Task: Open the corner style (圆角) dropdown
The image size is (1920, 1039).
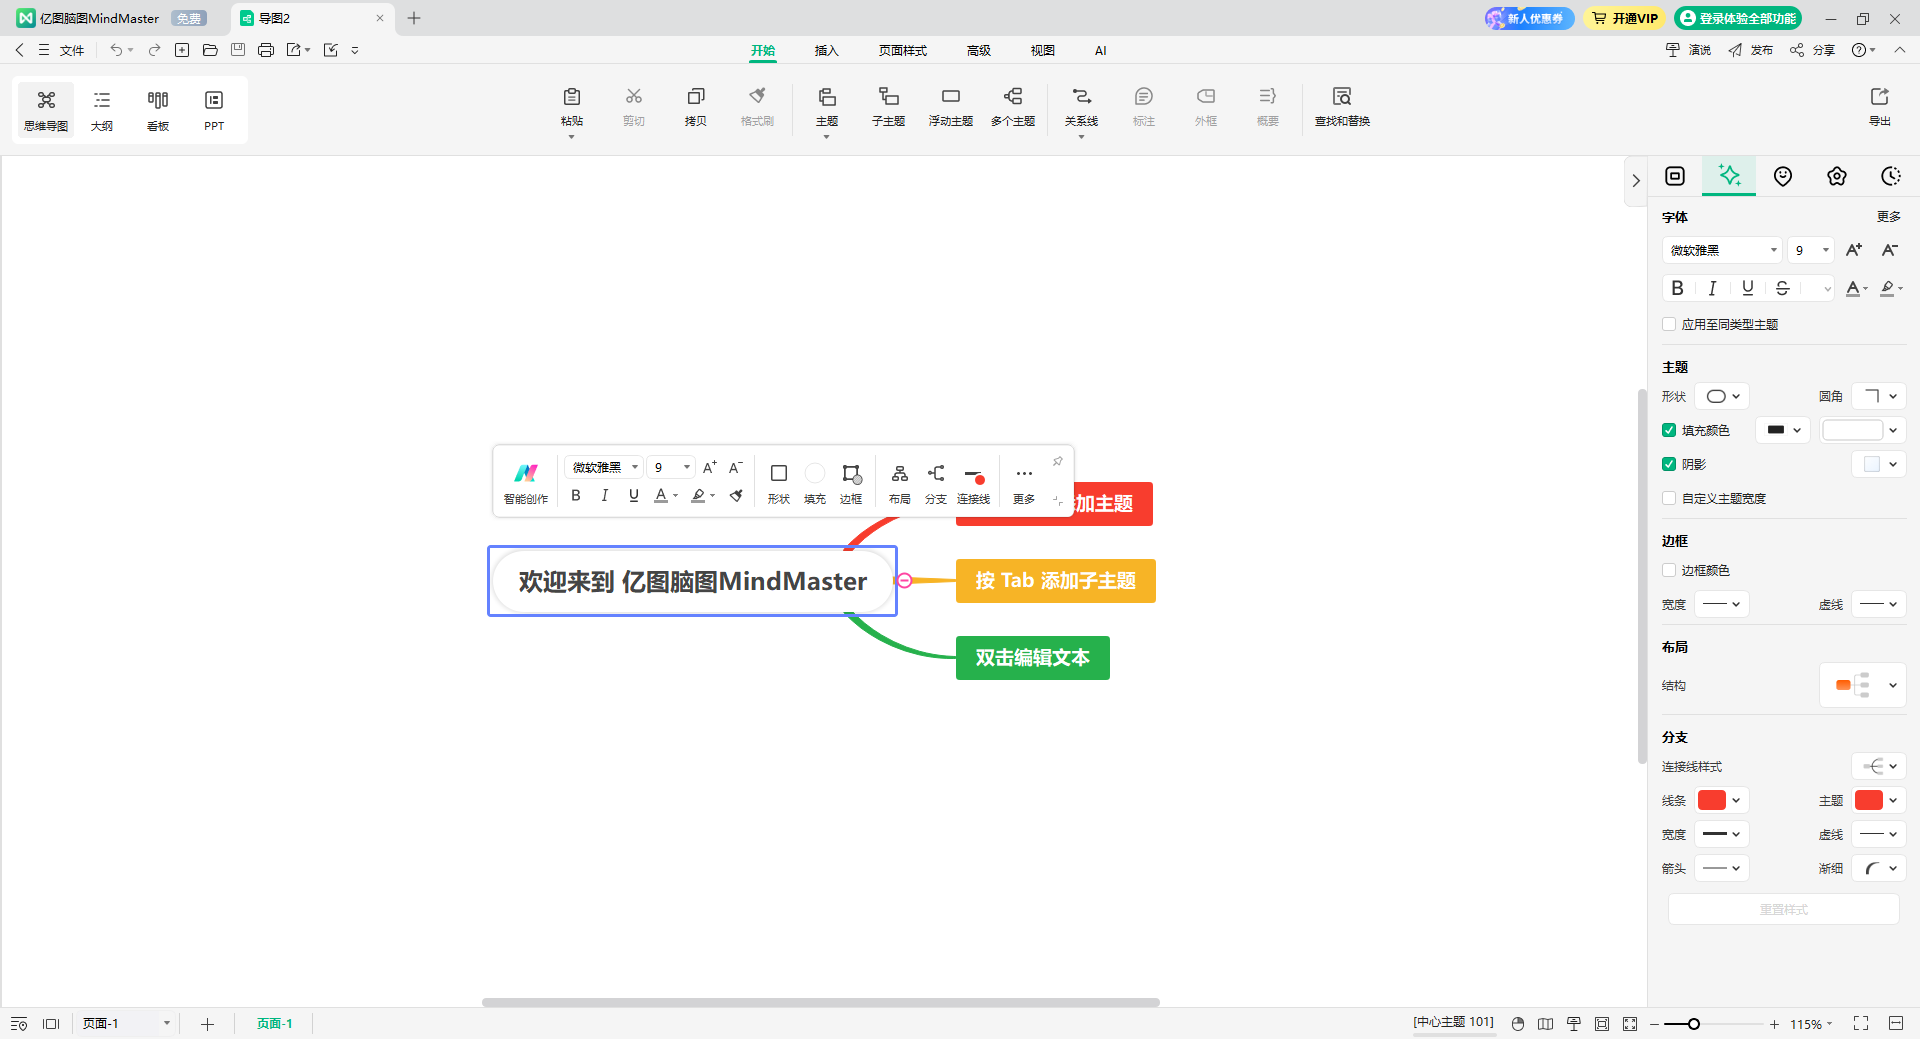Action: pyautogui.click(x=1879, y=396)
